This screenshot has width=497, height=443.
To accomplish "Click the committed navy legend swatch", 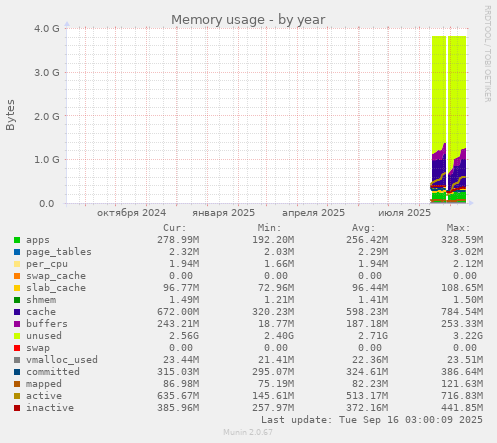I will [x=17, y=372].
